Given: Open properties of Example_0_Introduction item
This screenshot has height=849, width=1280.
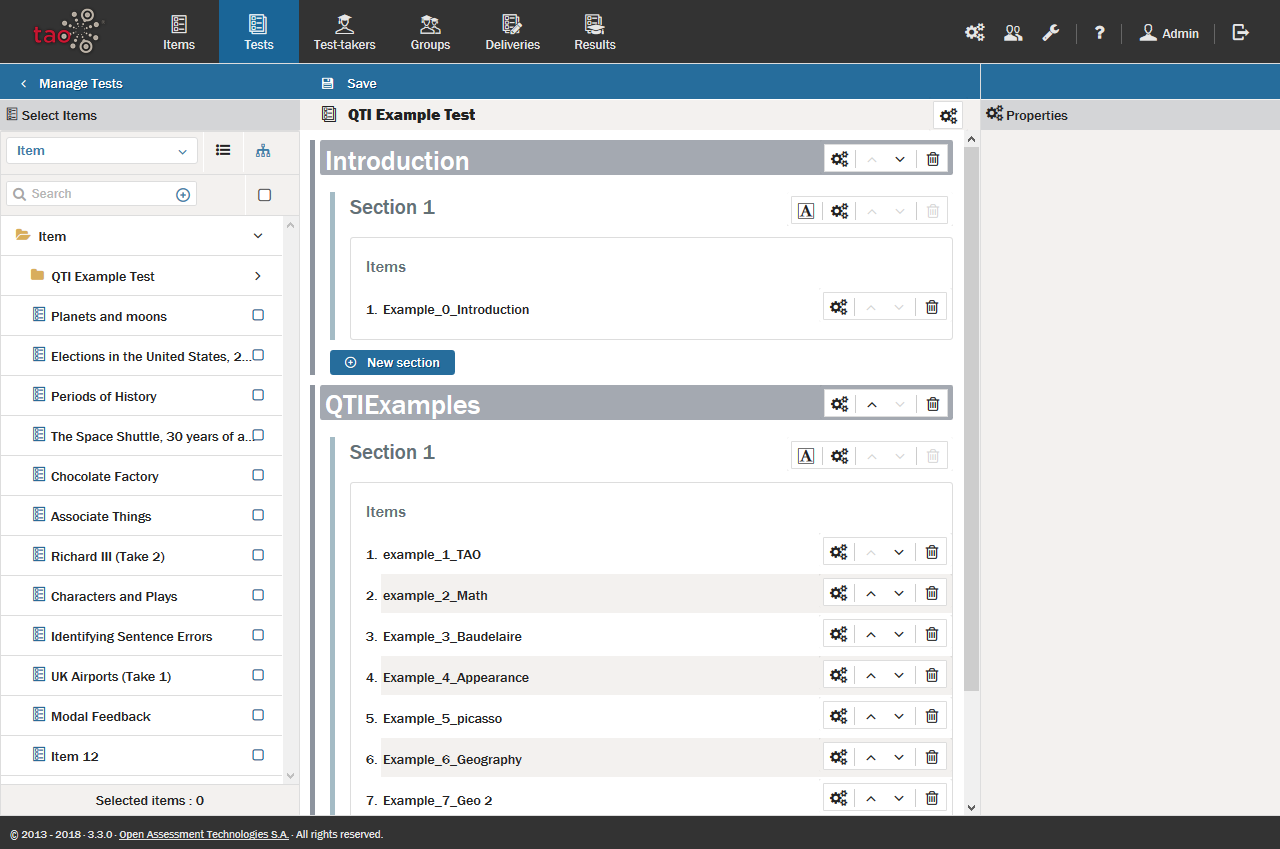Looking at the screenshot, I should pos(839,308).
